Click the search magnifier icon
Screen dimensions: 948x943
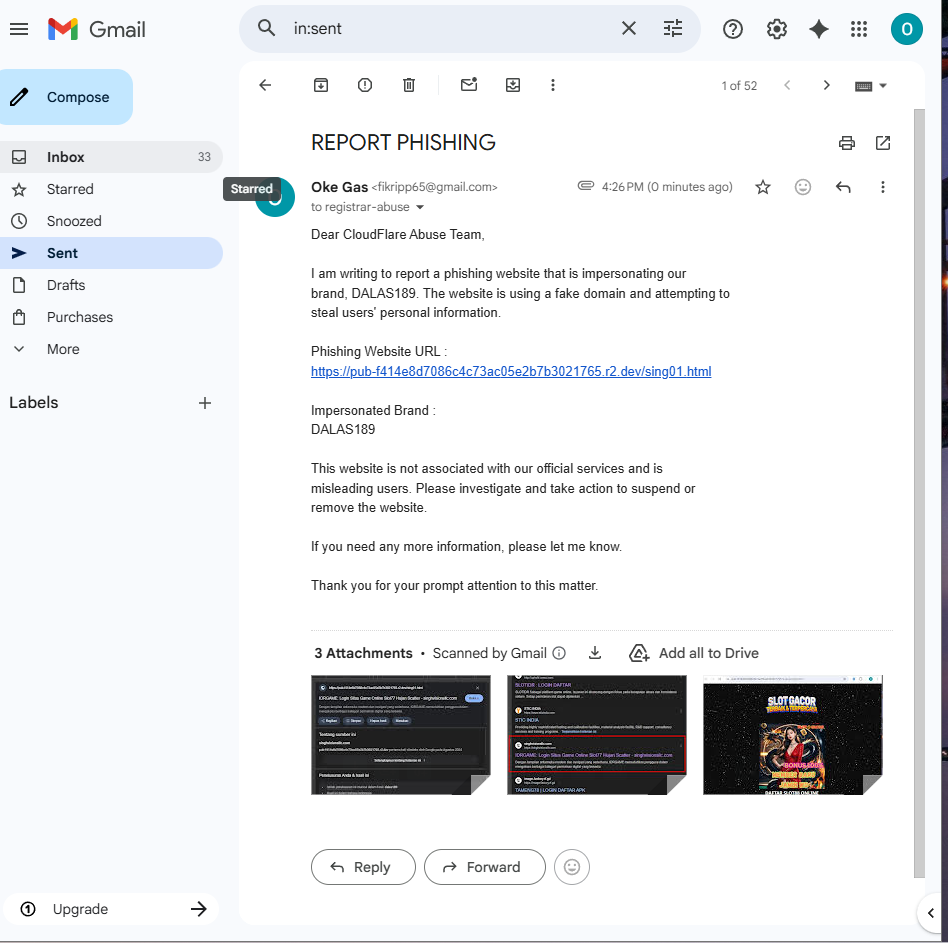(x=266, y=28)
